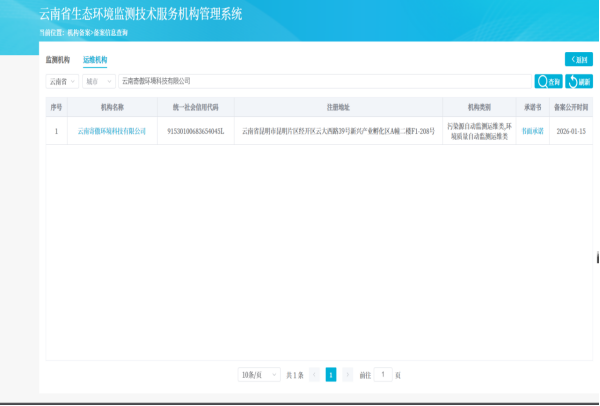The width and height of the screenshot is (600, 406).
Task: Click the 刷新 refresh button
Action: 579,81
